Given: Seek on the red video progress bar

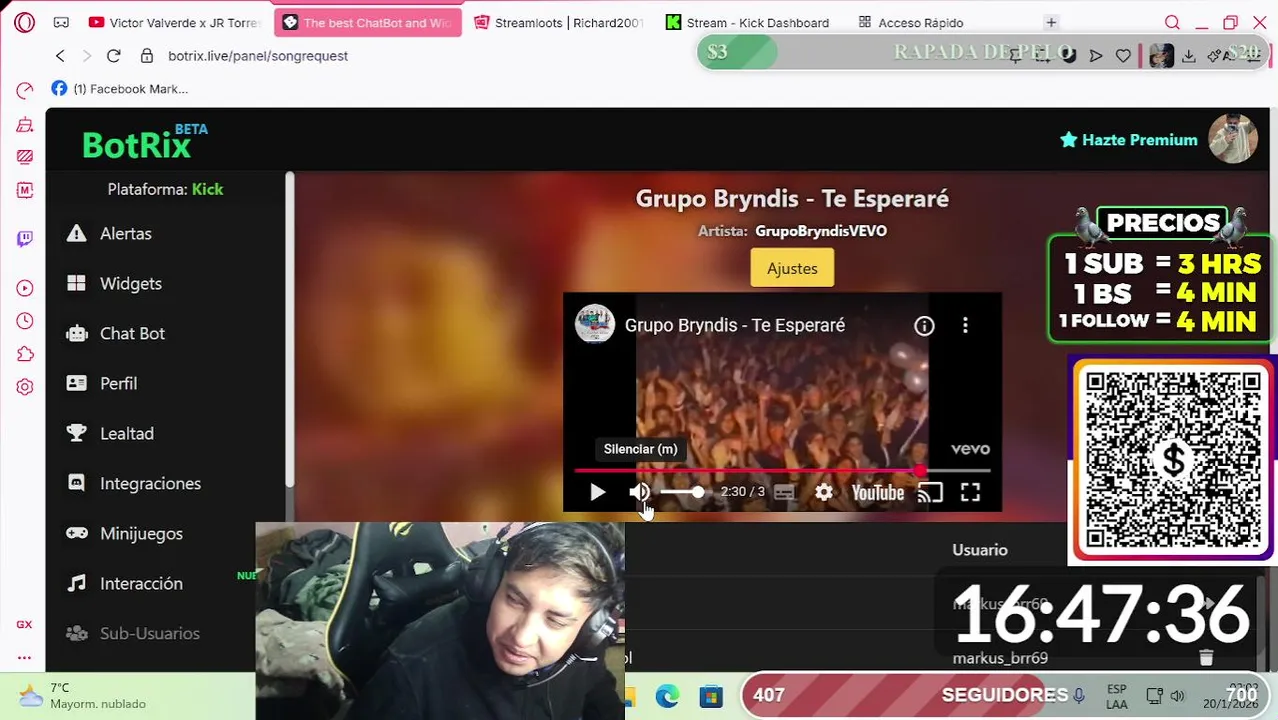Looking at the screenshot, I should tap(782, 470).
